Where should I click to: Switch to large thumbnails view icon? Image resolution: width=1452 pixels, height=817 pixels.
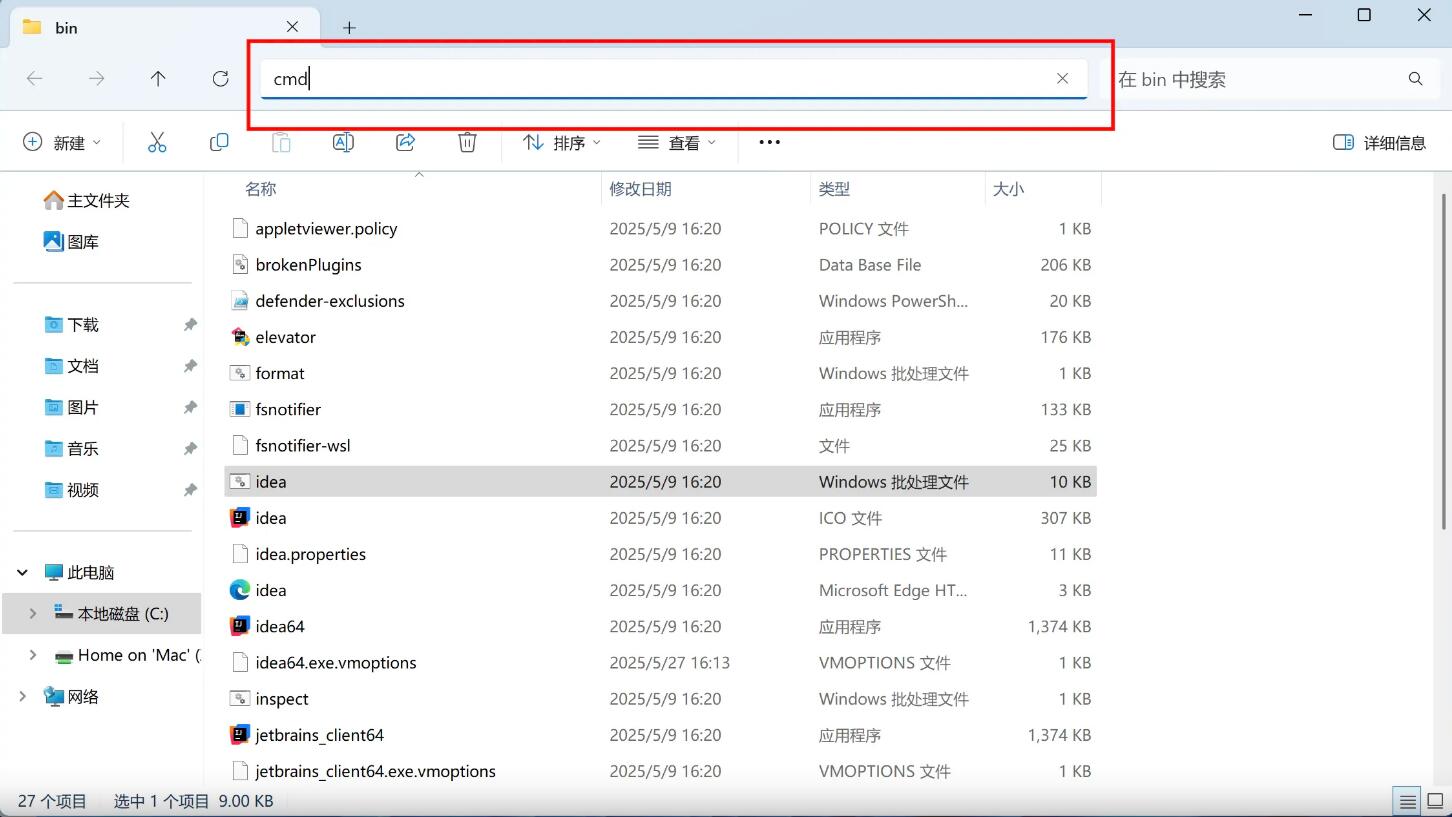pyautogui.click(x=1434, y=801)
